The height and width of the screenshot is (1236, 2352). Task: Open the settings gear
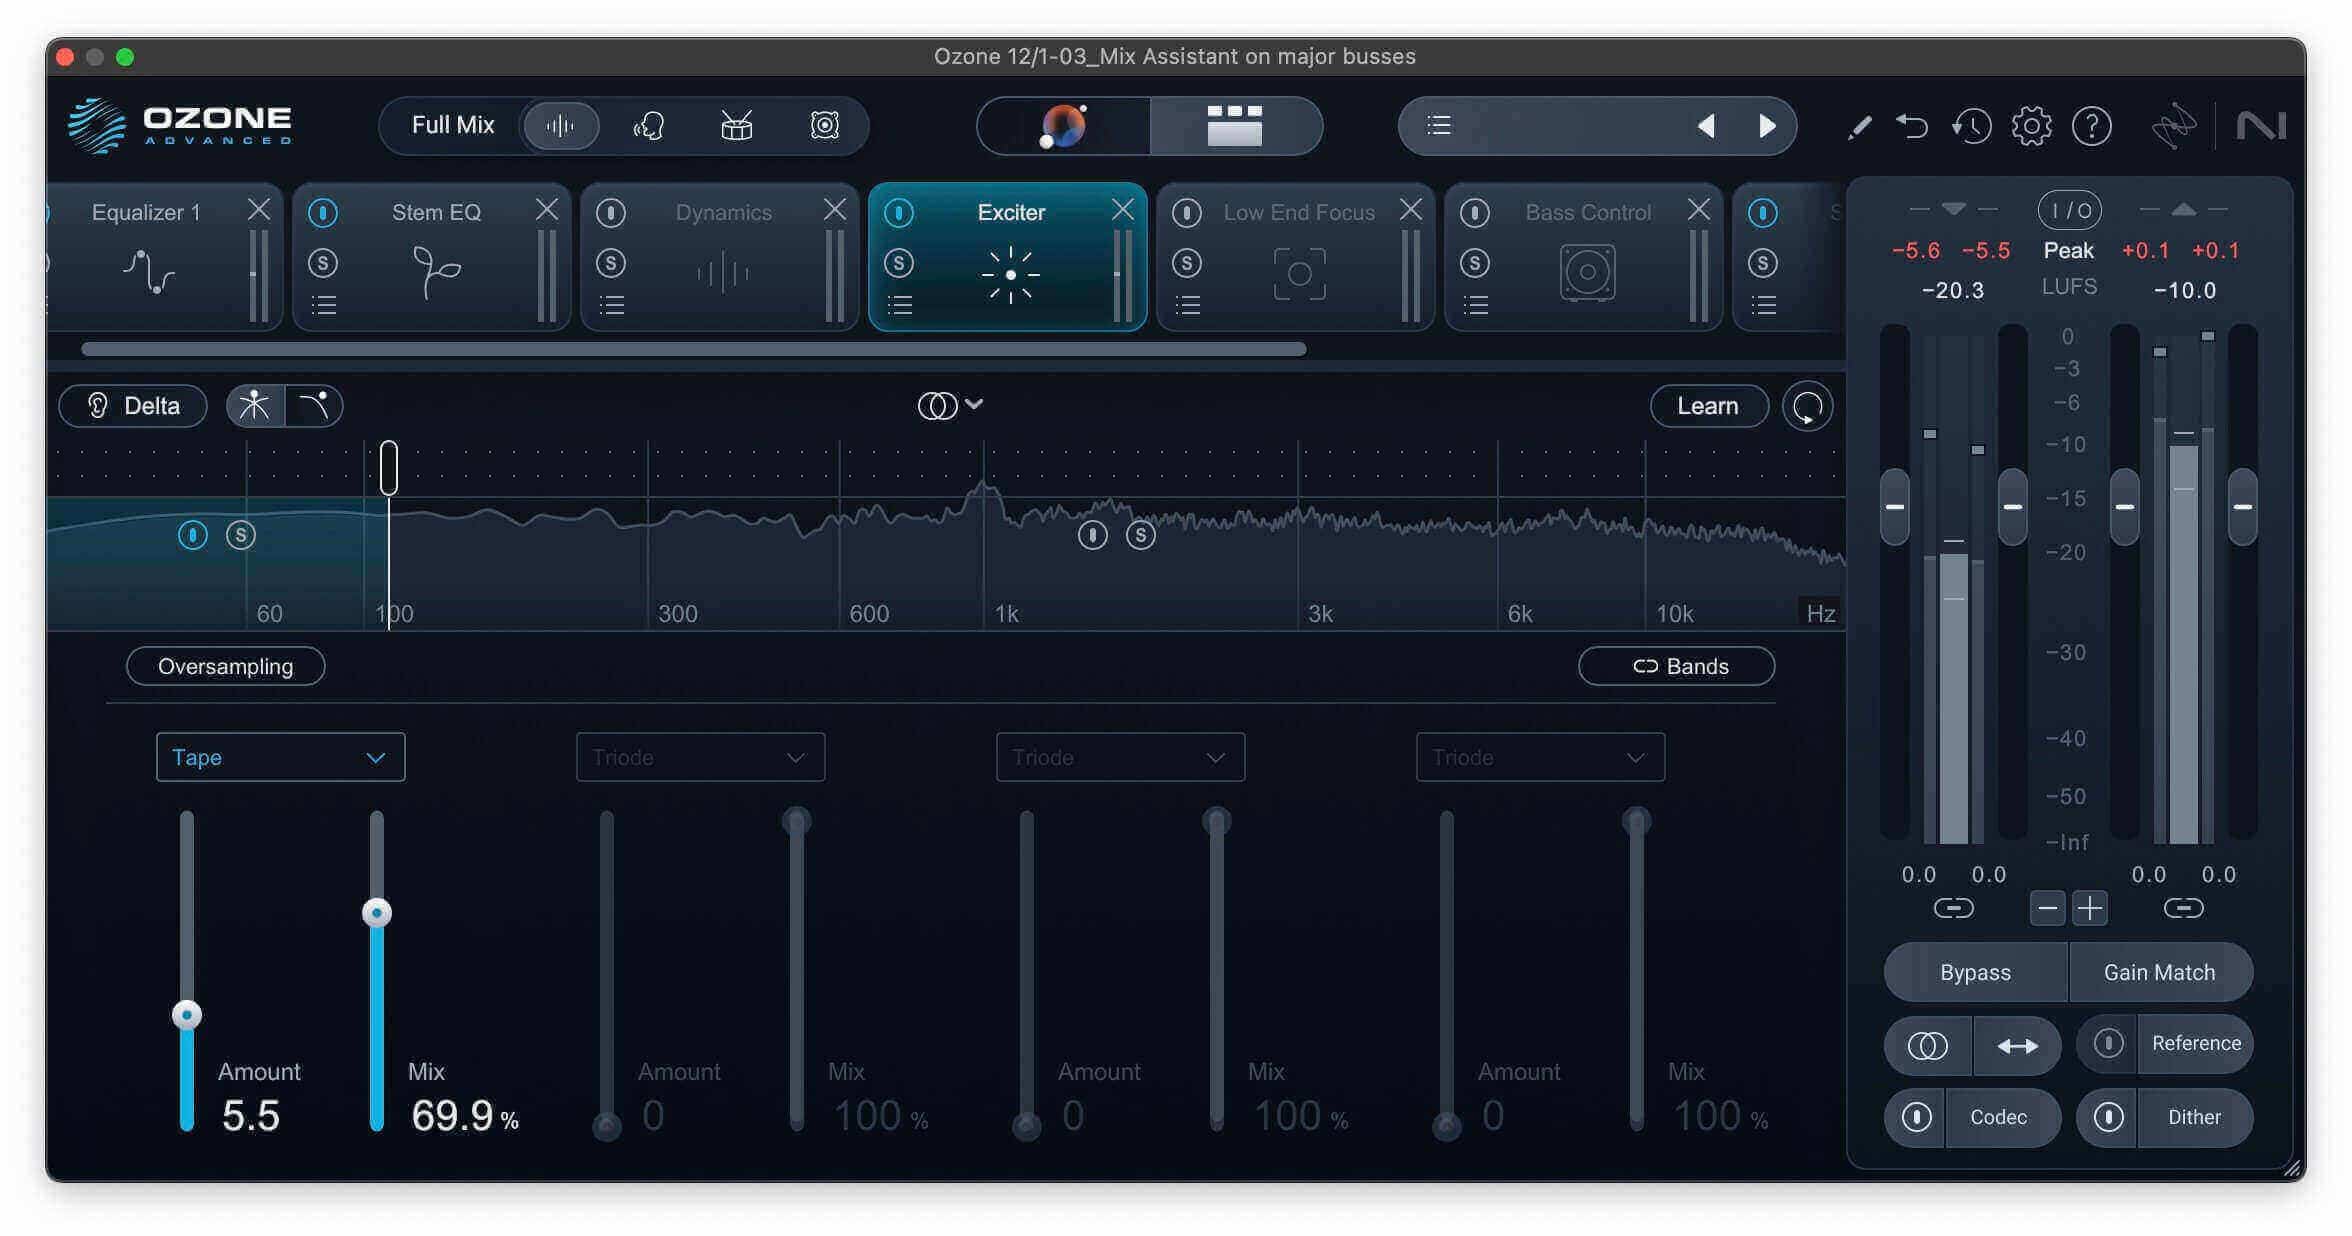[2031, 126]
